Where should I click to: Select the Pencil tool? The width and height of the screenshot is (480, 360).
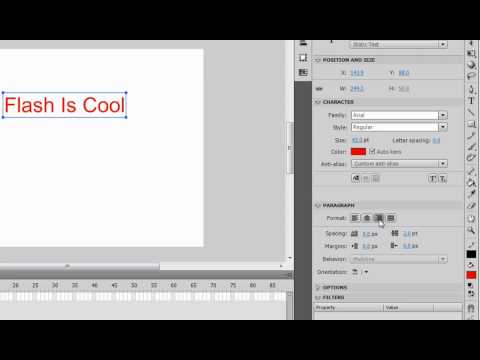[471, 135]
